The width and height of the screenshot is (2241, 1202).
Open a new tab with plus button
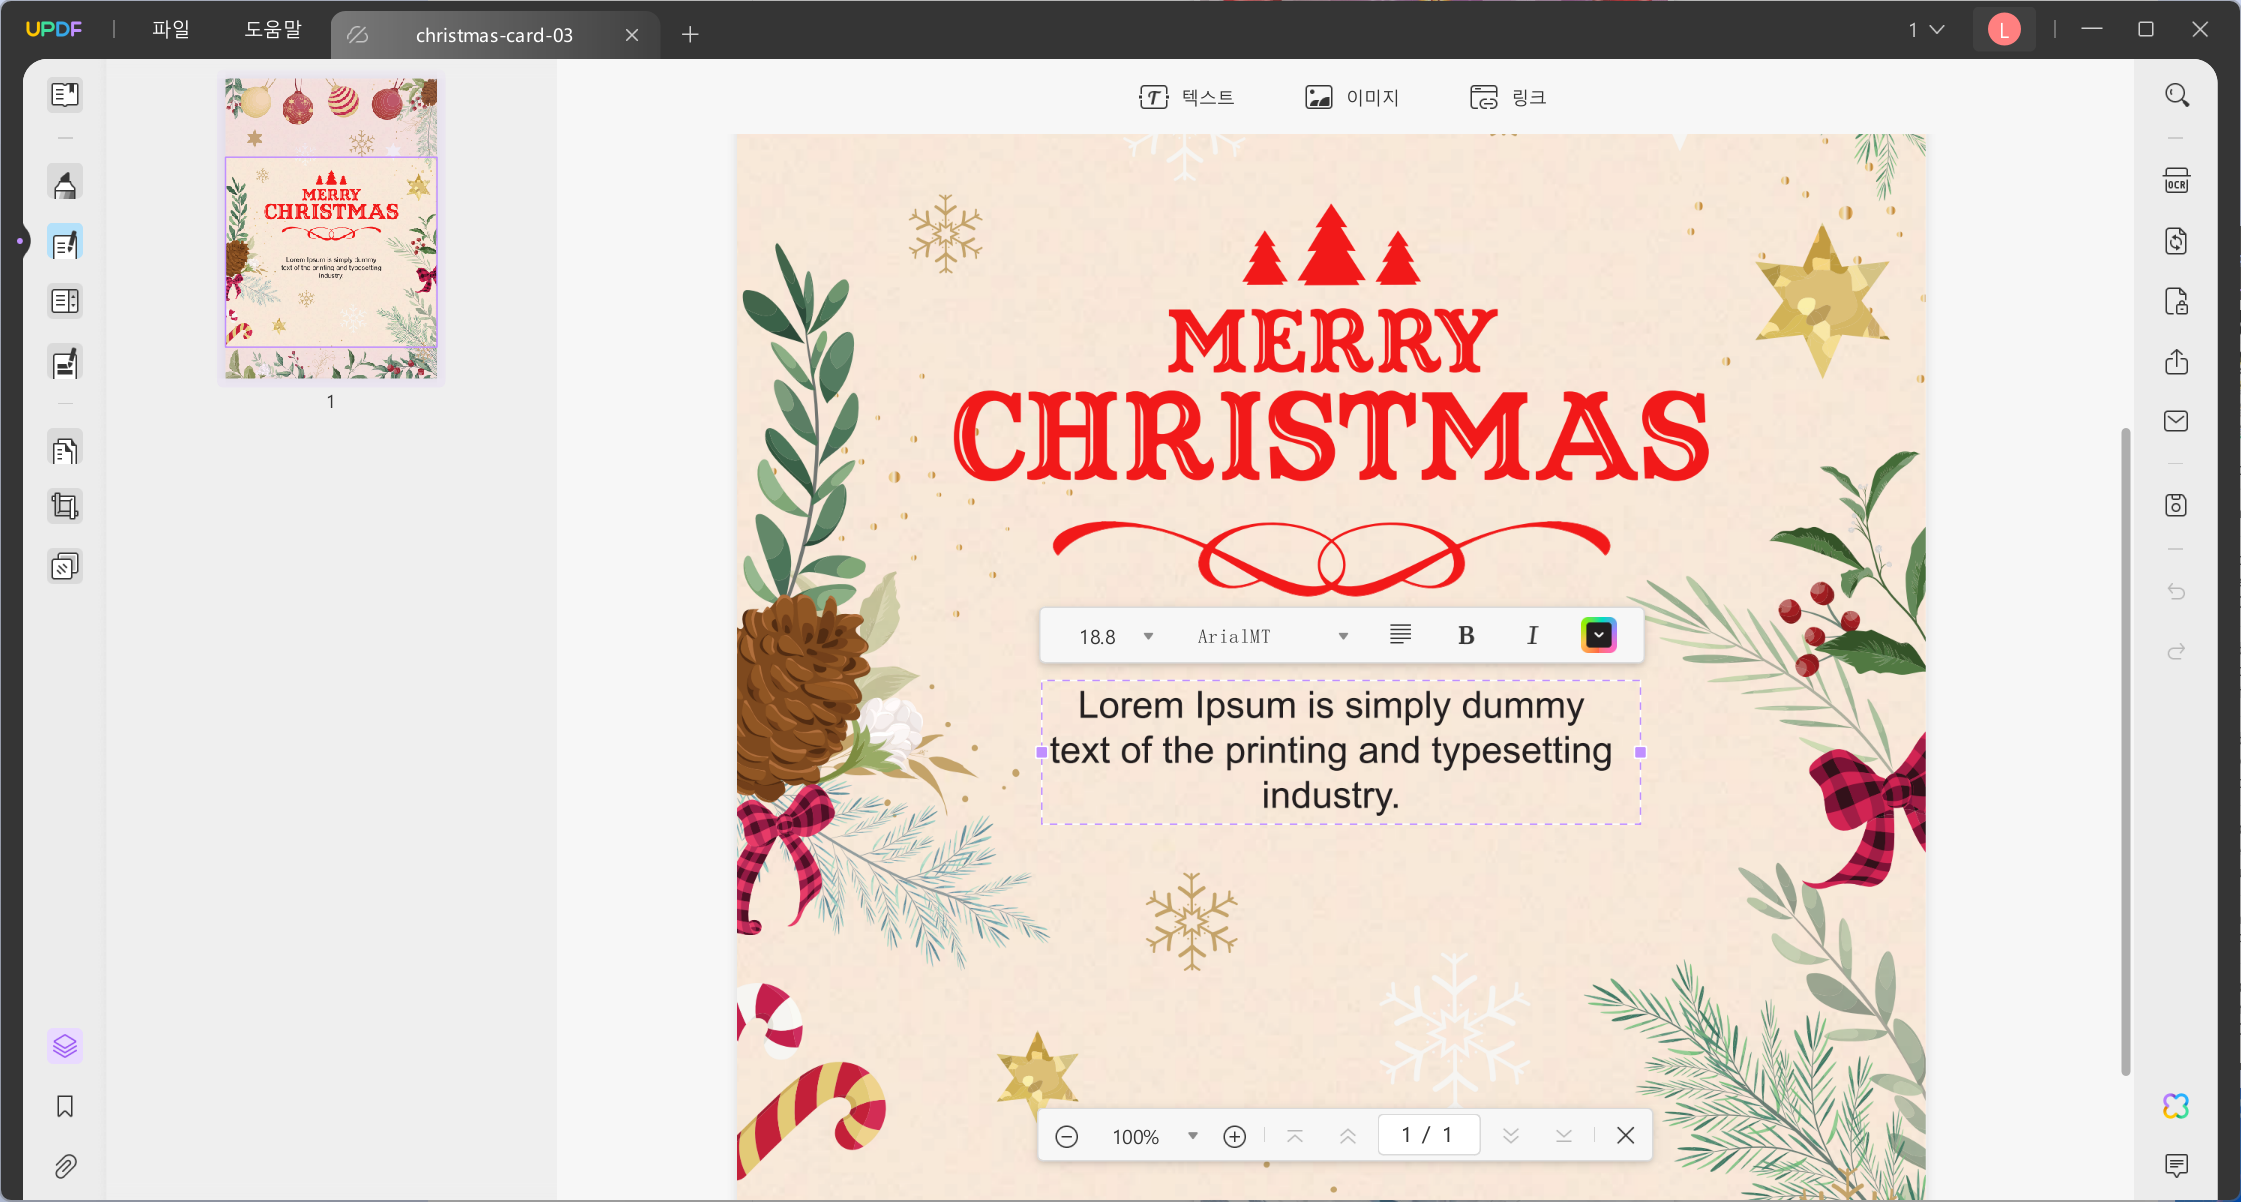pos(690,35)
